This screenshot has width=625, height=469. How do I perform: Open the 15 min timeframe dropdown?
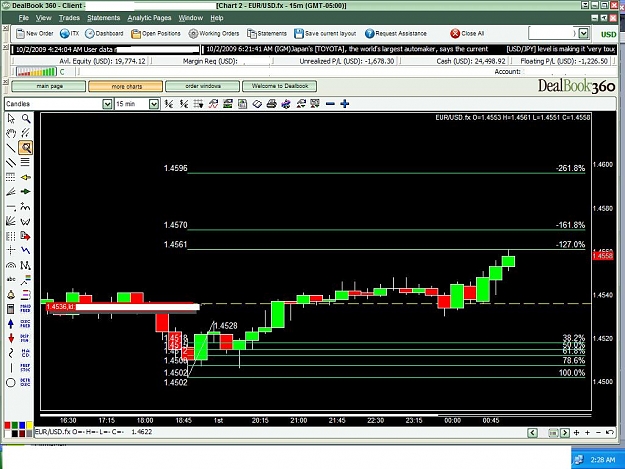click(154, 104)
